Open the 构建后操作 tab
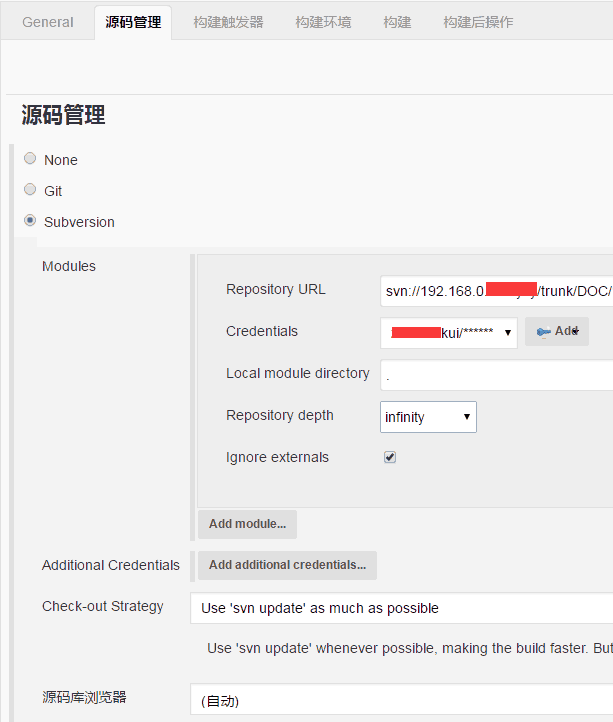Image resolution: width=613 pixels, height=722 pixels. pyautogui.click(x=478, y=22)
